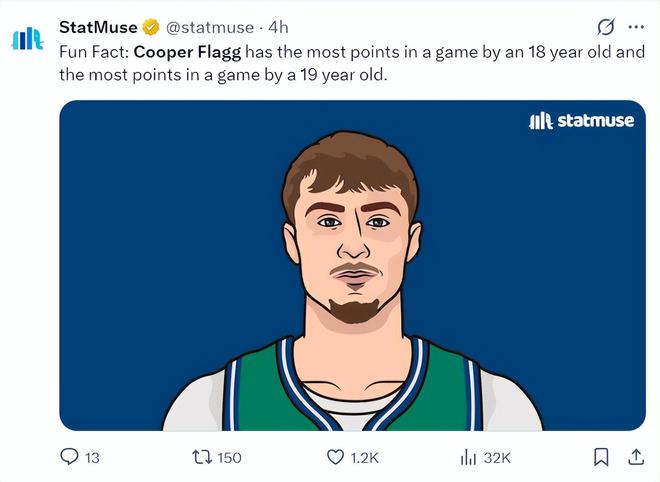This screenshot has width=660, height=482.
Task: Open the @statmuse handle link
Action: pyautogui.click(x=209, y=27)
